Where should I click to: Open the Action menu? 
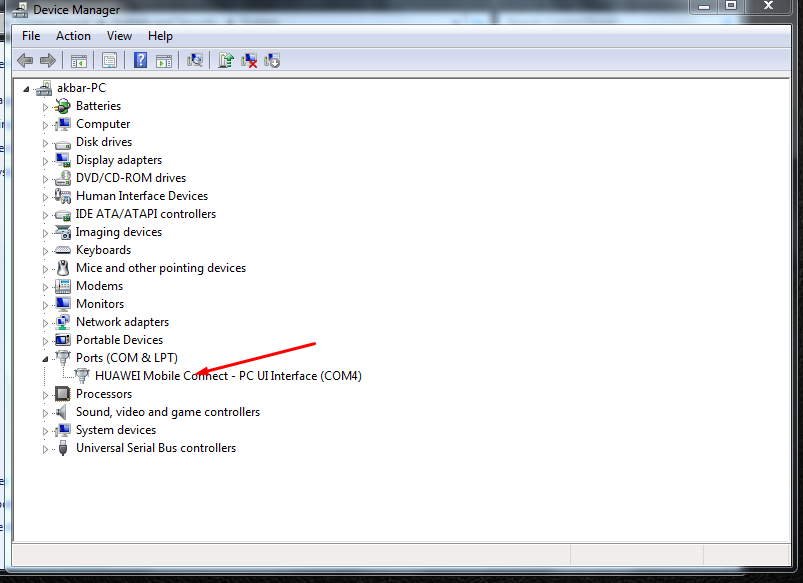[73, 35]
